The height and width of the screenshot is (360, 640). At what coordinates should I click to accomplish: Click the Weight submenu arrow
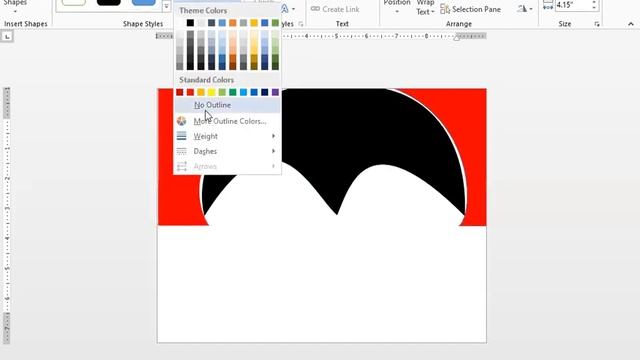(x=273, y=136)
